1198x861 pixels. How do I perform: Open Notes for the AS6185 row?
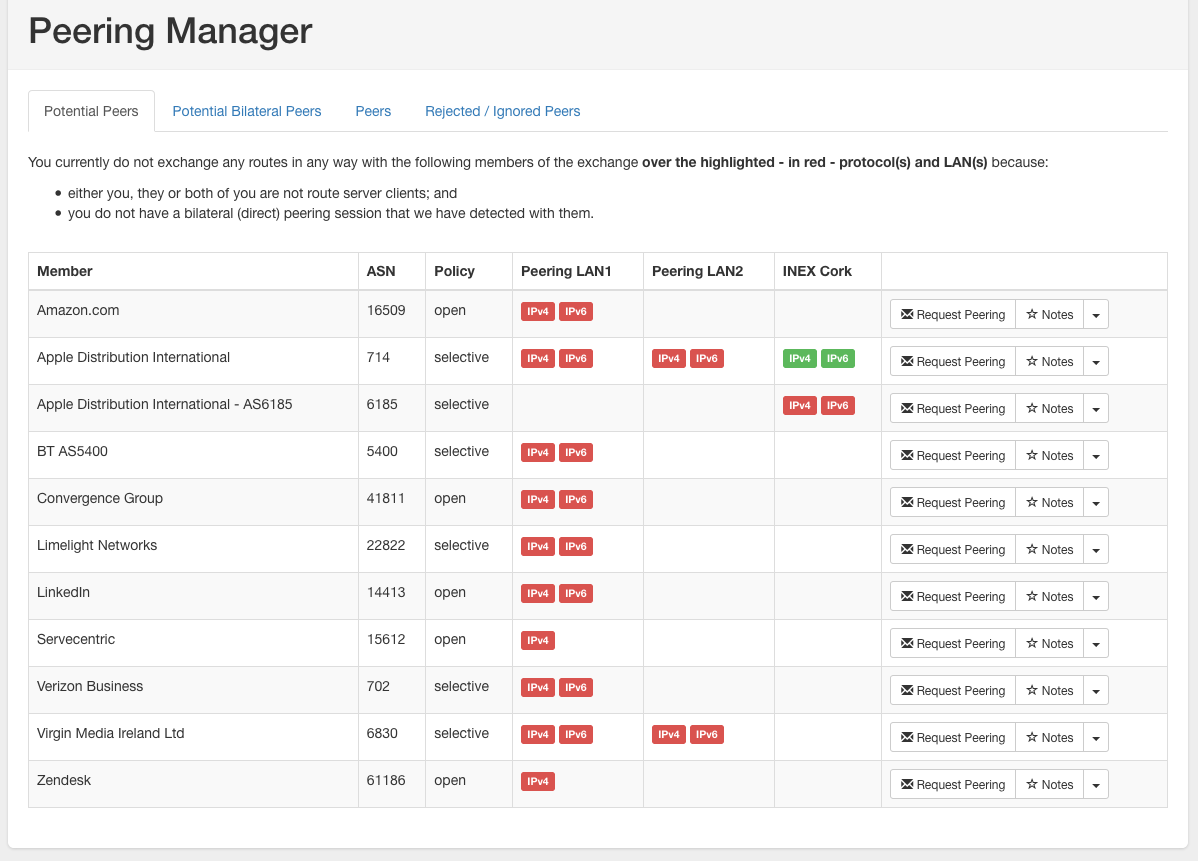[1049, 409]
